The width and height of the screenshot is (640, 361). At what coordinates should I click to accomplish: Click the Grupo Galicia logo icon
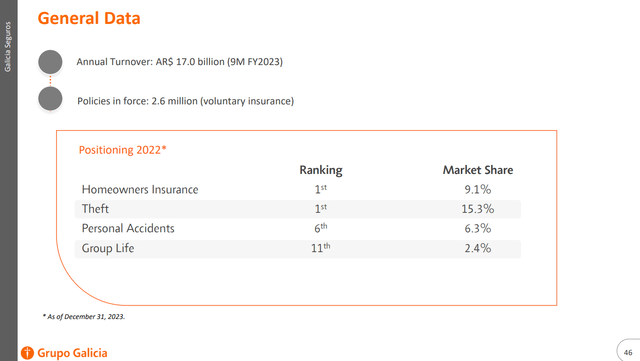[x=27, y=353]
